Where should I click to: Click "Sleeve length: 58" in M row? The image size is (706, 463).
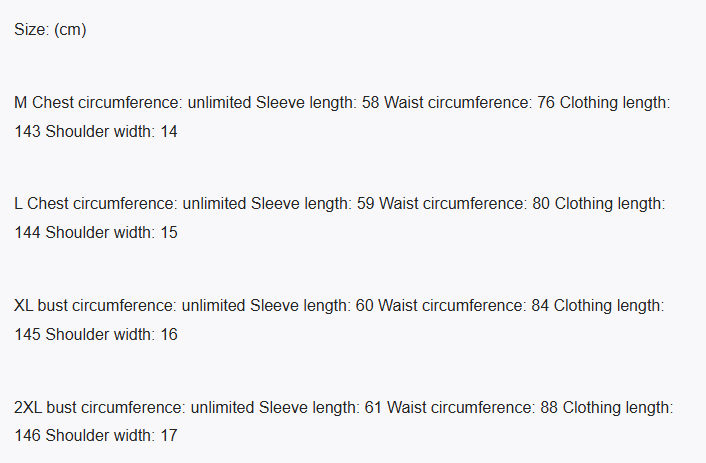click(318, 102)
